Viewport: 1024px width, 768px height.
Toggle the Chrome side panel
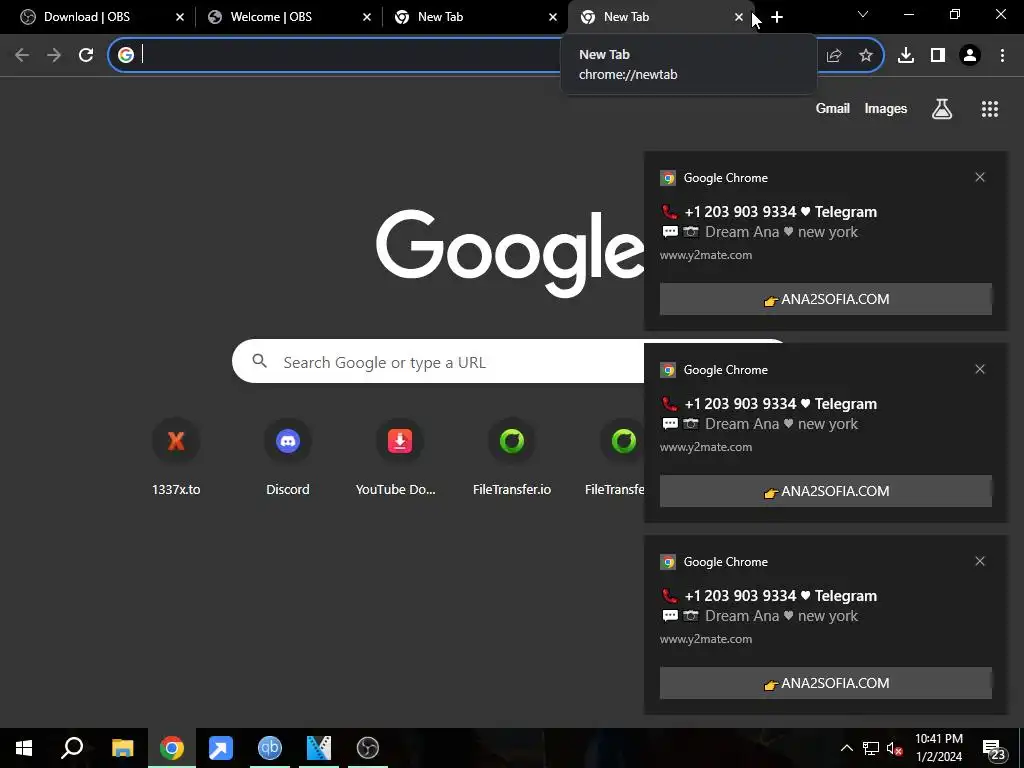(x=938, y=56)
